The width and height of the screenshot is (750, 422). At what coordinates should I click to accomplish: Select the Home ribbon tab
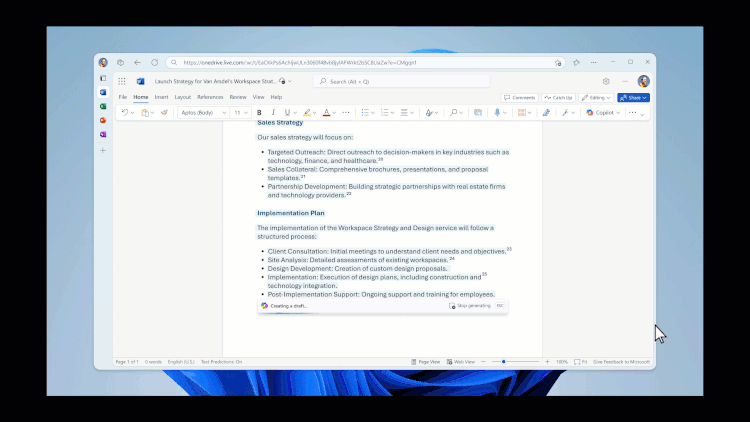(x=141, y=97)
